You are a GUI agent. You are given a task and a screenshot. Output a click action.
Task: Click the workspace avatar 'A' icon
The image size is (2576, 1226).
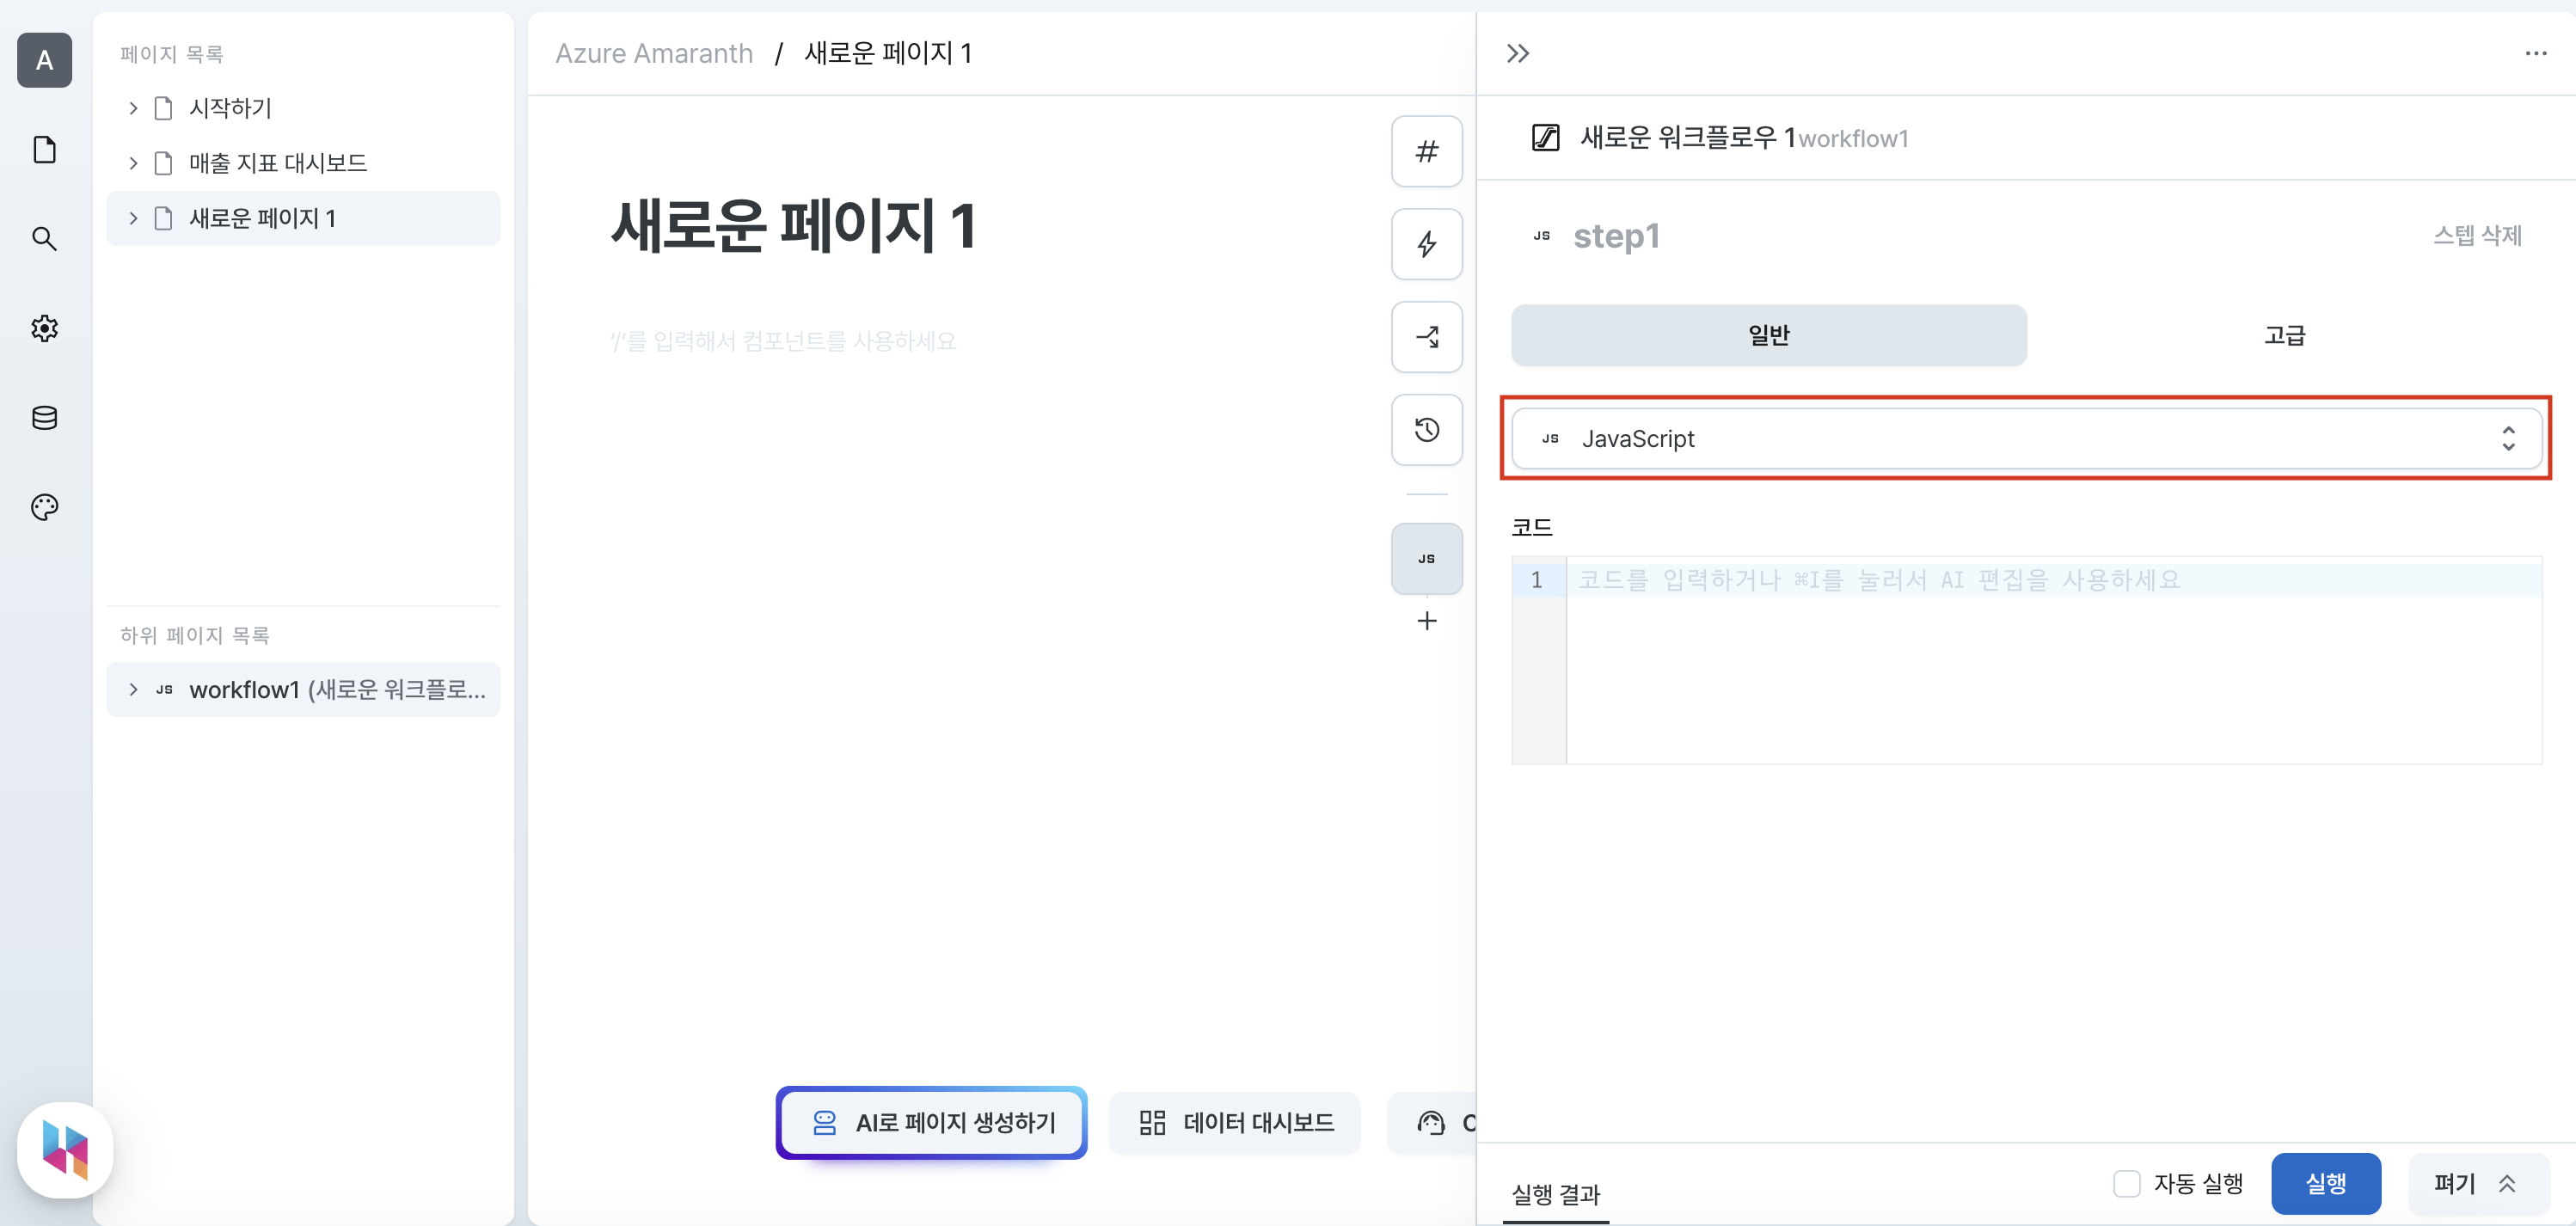click(x=44, y=60)
